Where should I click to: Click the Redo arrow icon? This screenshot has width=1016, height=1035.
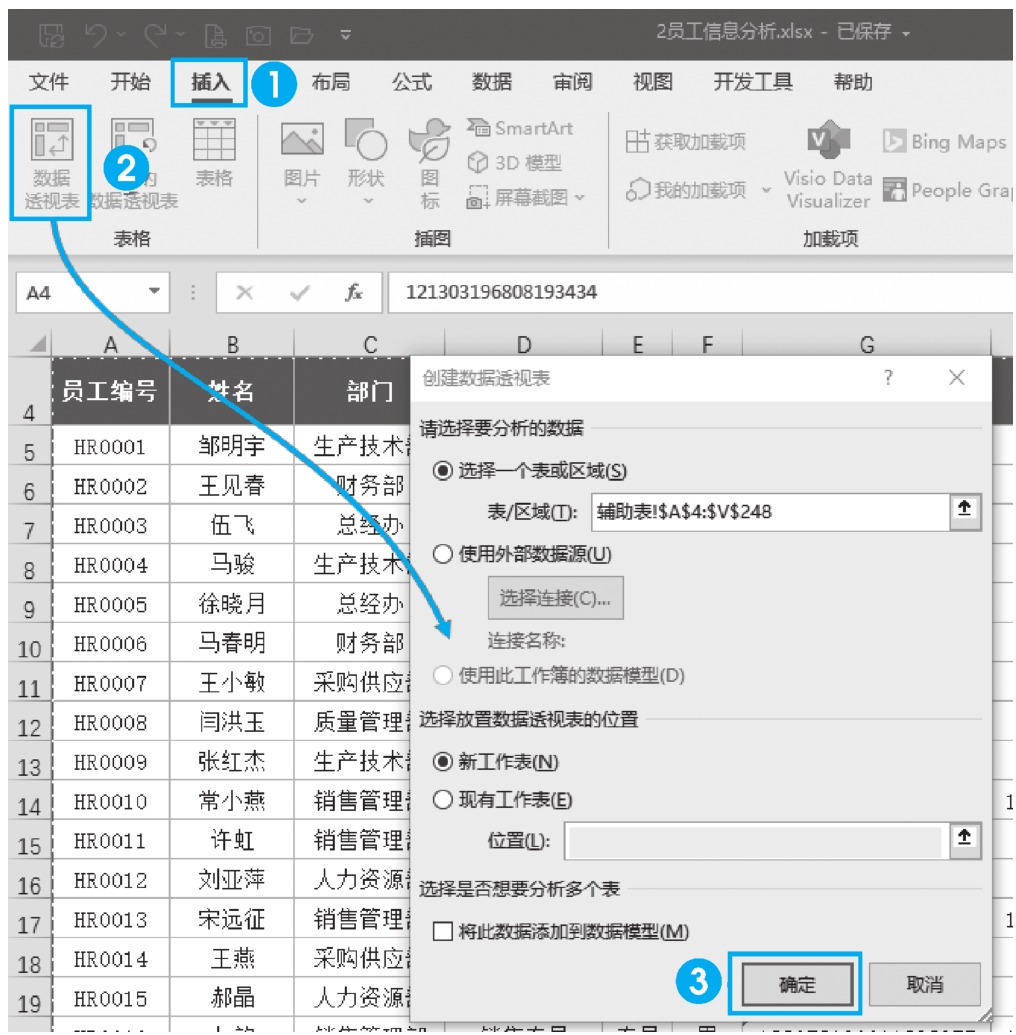click(x=155, y=34)
